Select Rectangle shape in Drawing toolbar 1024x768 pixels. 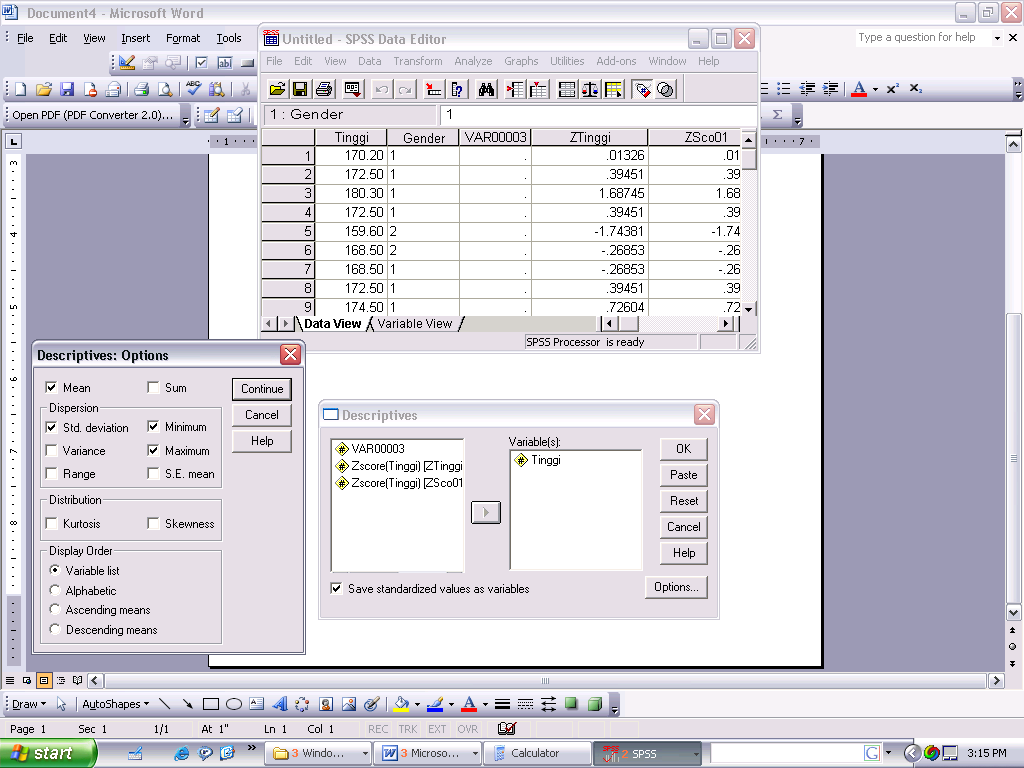(210, 704)
